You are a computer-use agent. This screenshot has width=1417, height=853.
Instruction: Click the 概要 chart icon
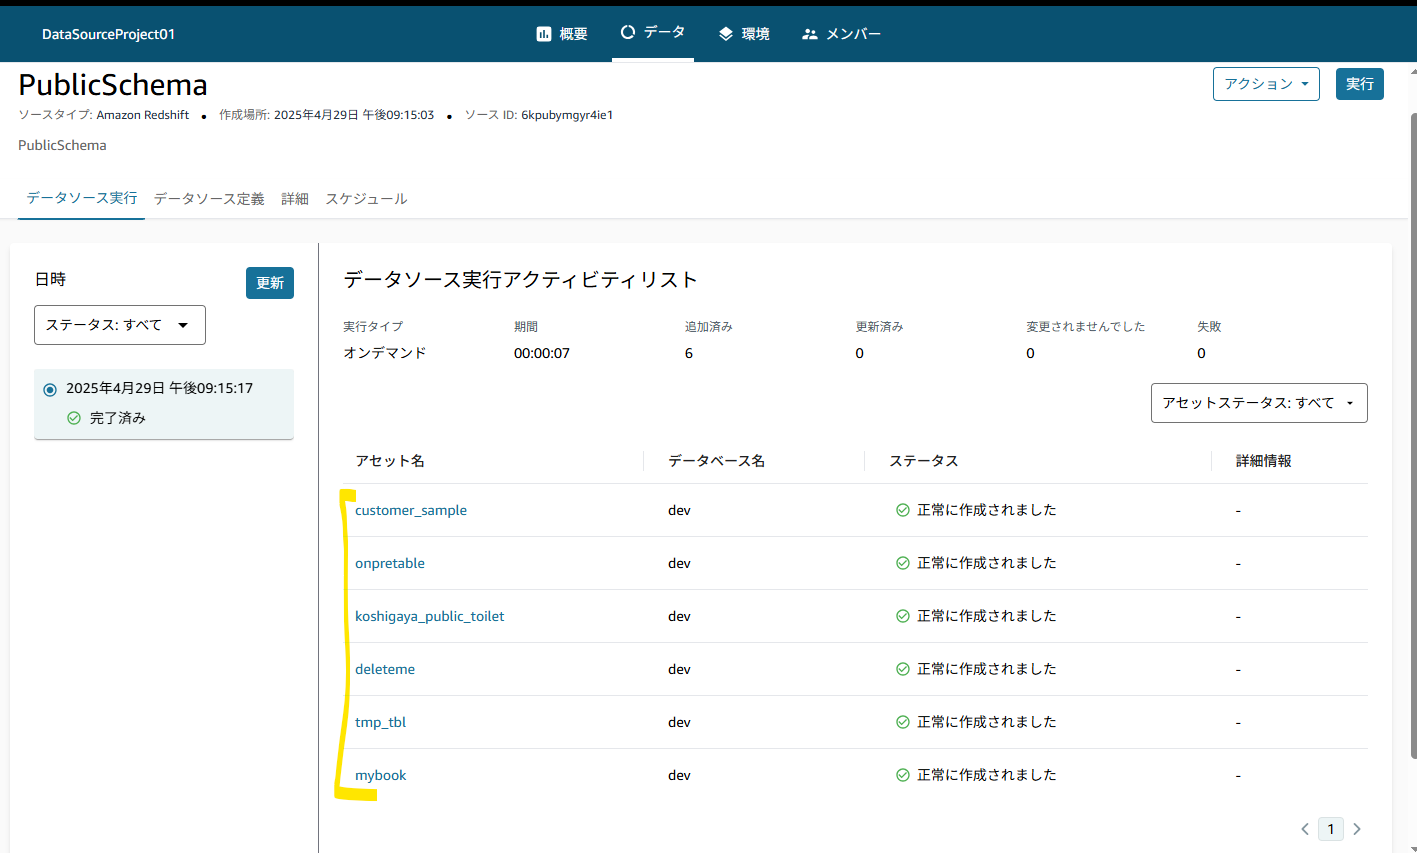pyautogui.click(x=544, y=34)
